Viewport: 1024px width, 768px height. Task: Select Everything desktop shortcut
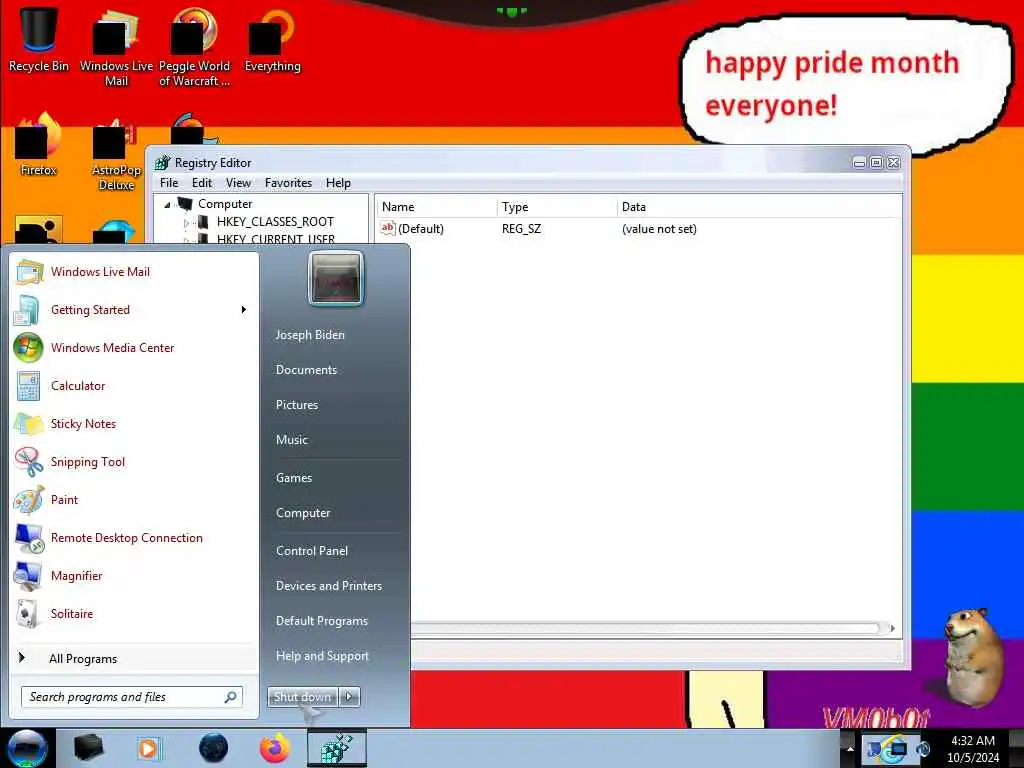pos(272,38)
